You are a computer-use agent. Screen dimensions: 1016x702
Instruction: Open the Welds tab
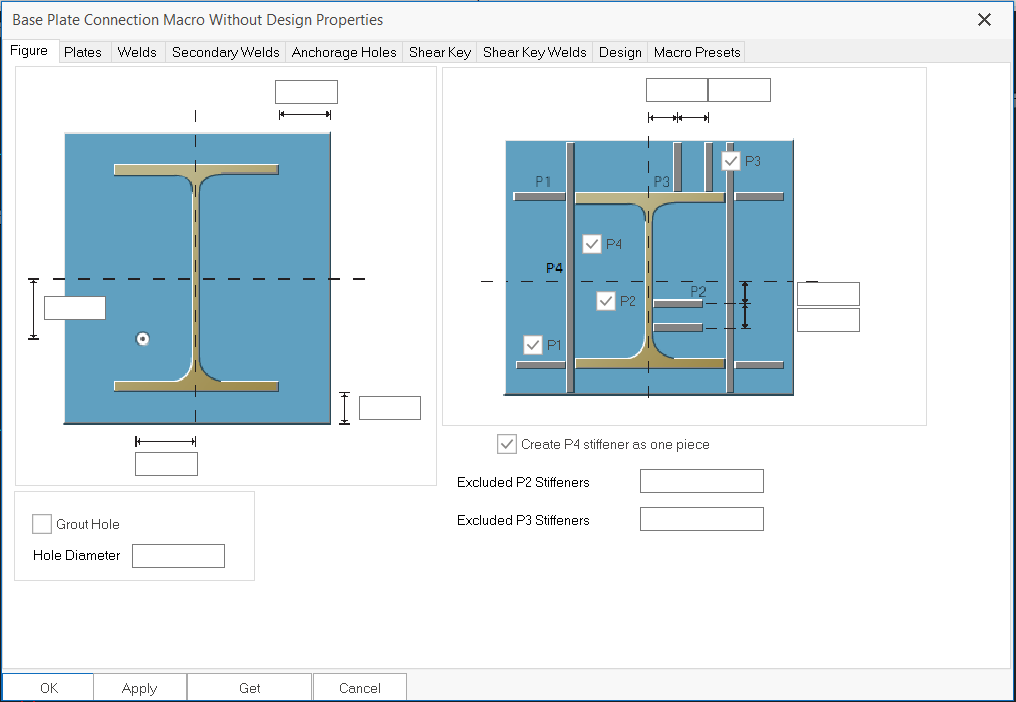137,52
